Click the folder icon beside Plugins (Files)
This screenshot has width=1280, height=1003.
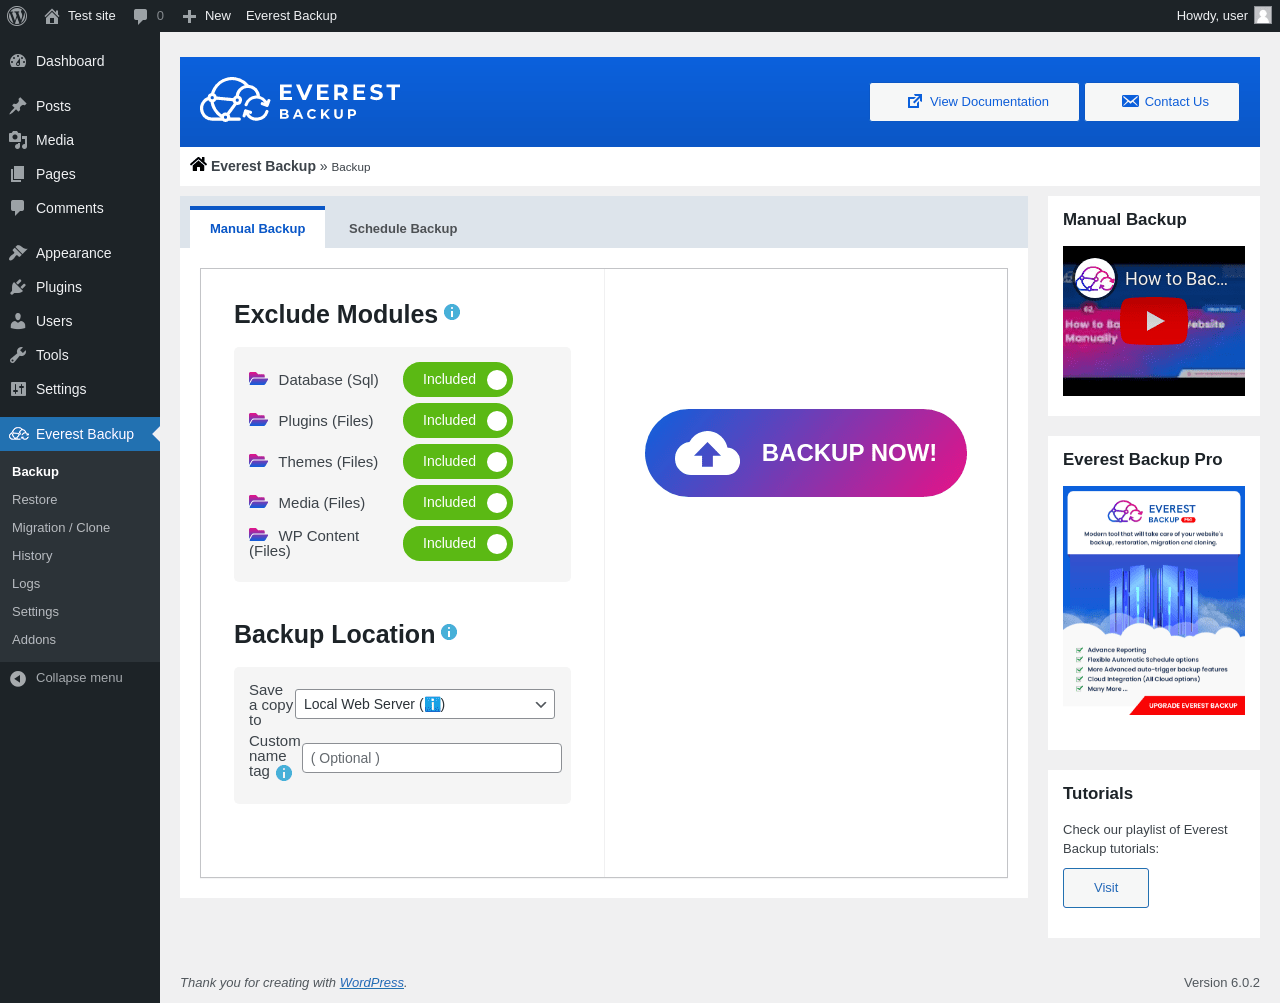coord(258,420)
